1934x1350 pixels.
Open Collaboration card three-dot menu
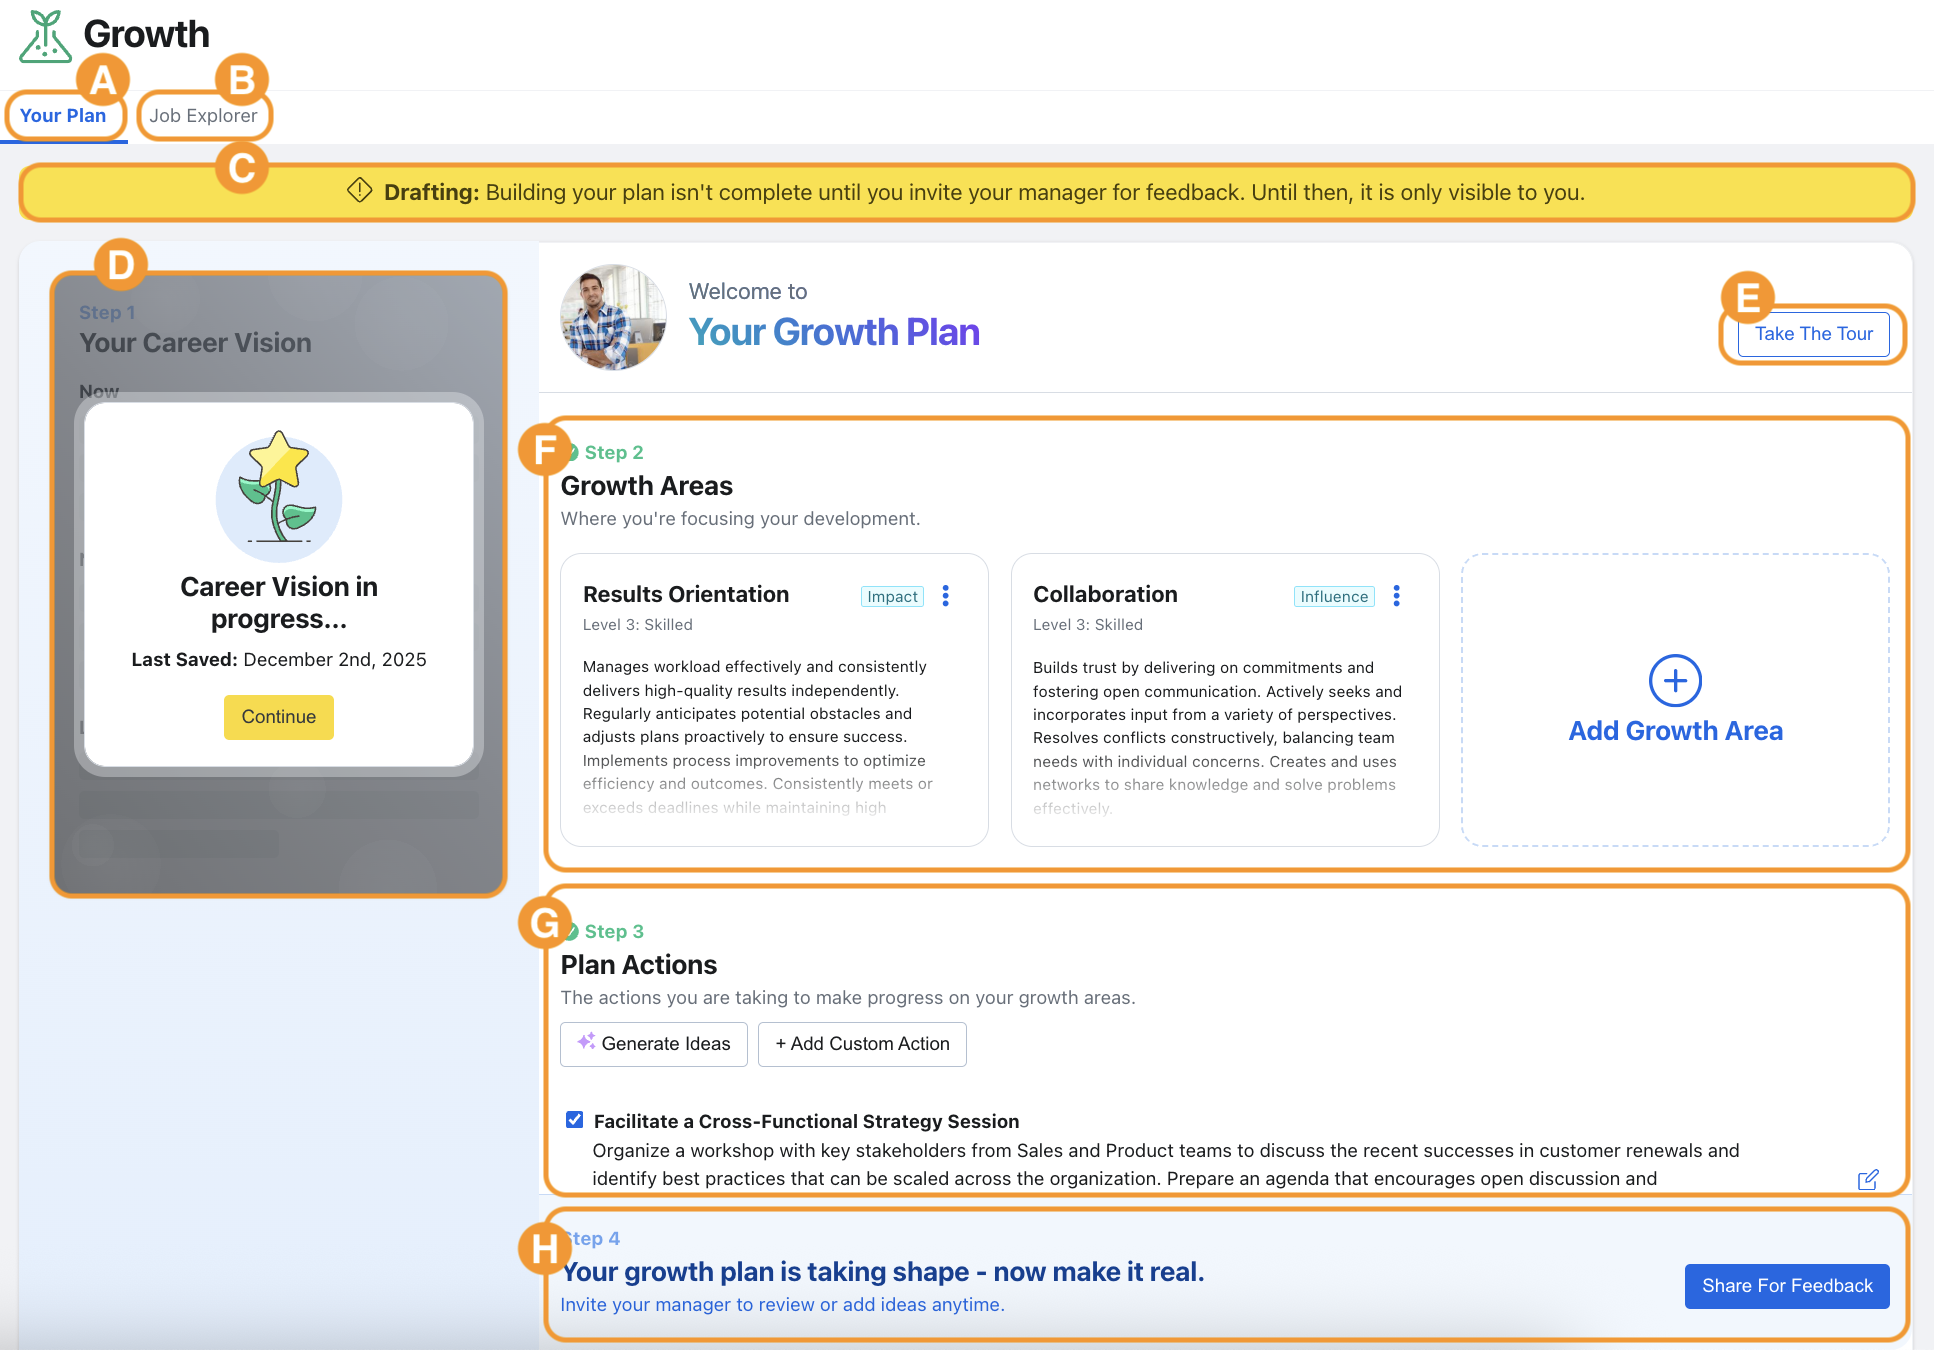click(x=1396, y=596)
